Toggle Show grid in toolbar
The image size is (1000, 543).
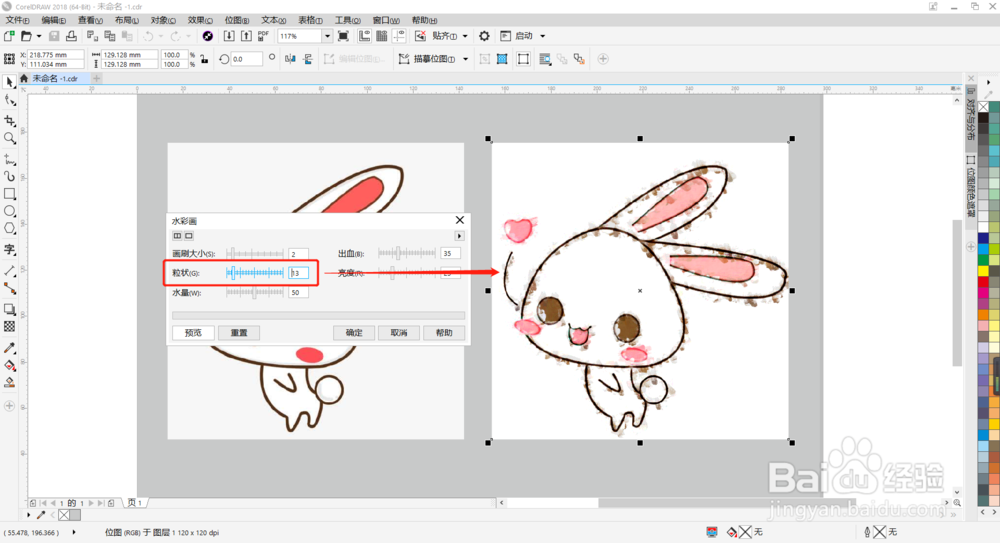381,36
